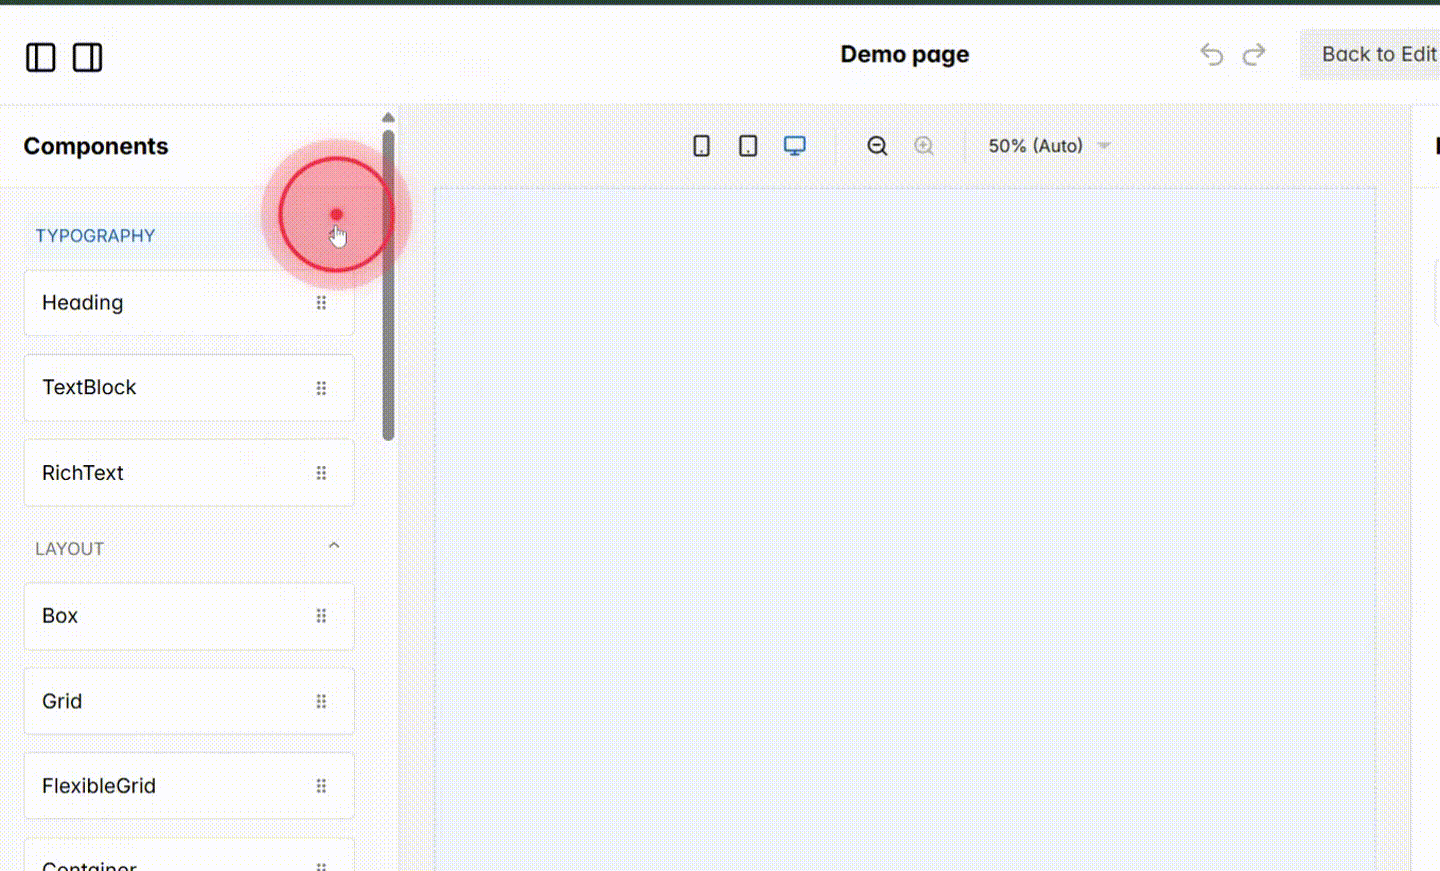This screenshot has width=1440, height=871.
Task: Undo the last change
Action: coord(1211,55)
